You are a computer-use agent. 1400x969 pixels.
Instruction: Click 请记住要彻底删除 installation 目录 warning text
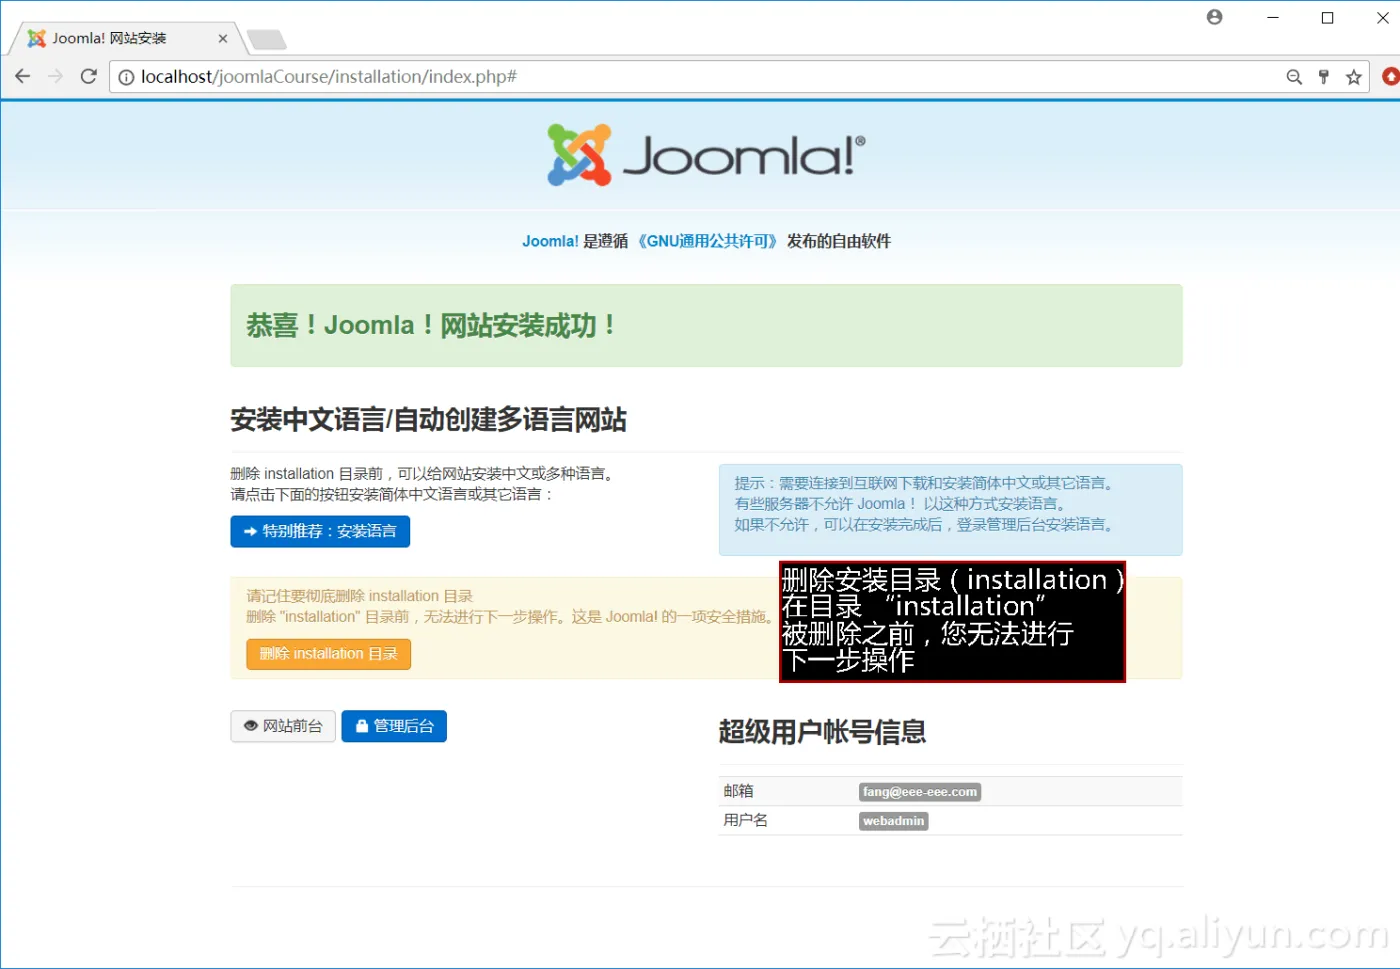[360, 596]
